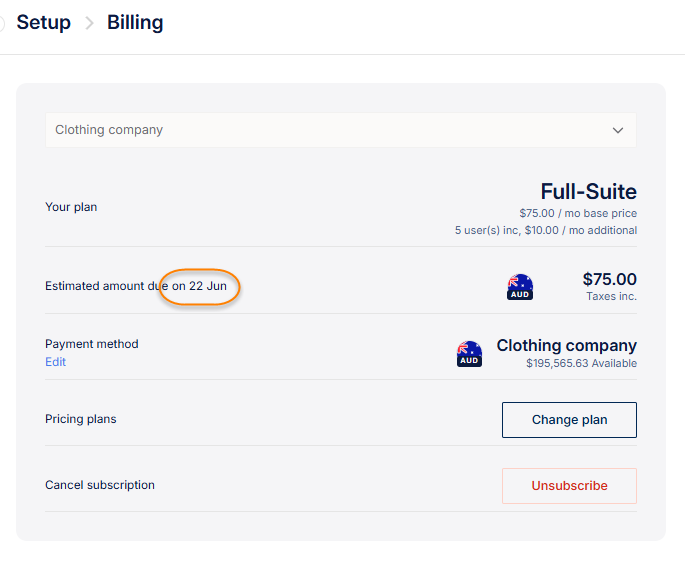Click the Taxes inc. note
Screen dimensions: 685x562
pyautogui.click(x=611, y=296)
